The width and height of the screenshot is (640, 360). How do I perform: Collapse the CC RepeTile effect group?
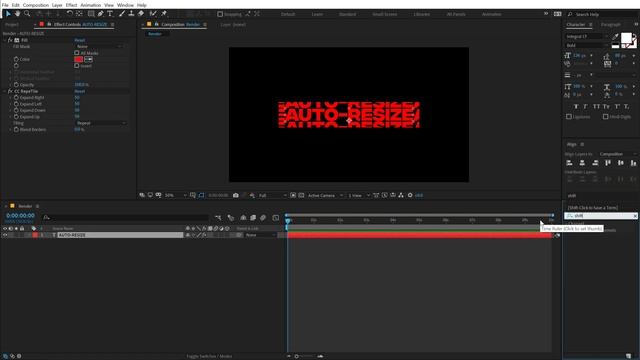tap(5, 91)
